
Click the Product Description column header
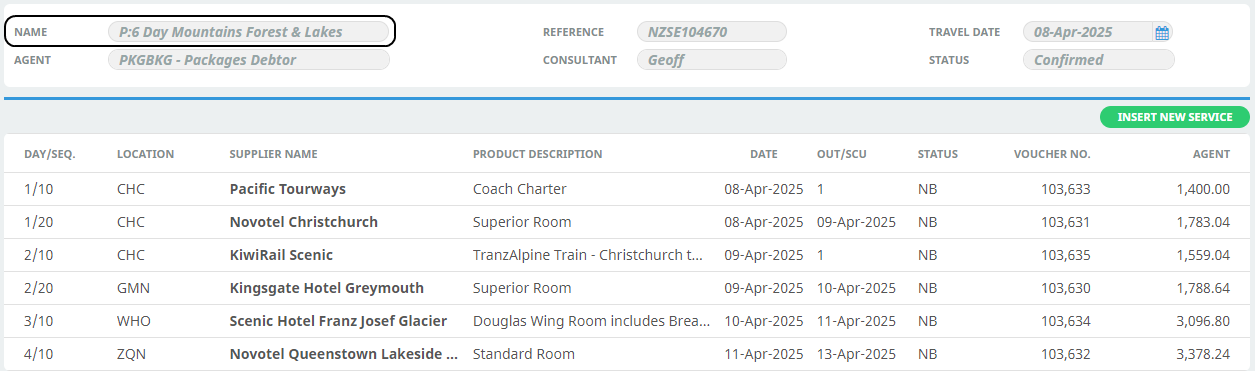(x=537, y=154)
